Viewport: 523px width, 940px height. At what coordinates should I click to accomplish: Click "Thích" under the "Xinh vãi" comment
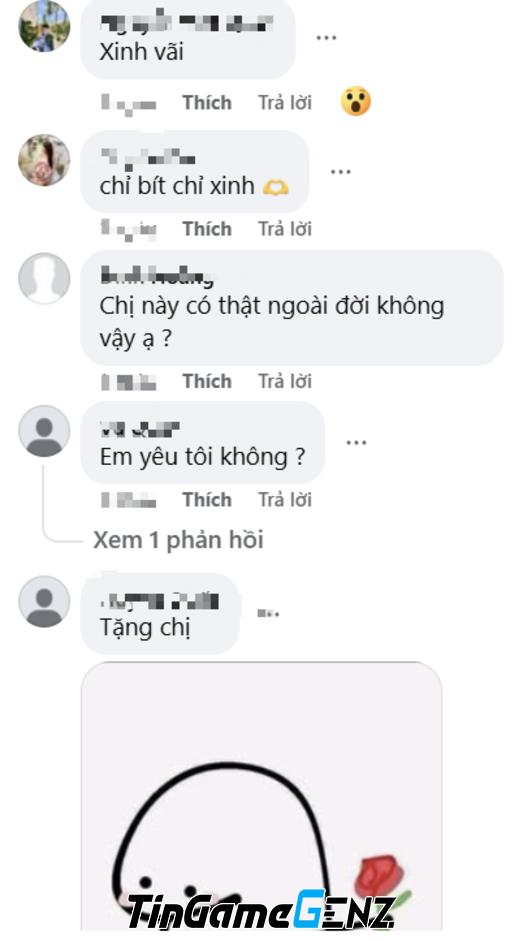pos(207,103)
